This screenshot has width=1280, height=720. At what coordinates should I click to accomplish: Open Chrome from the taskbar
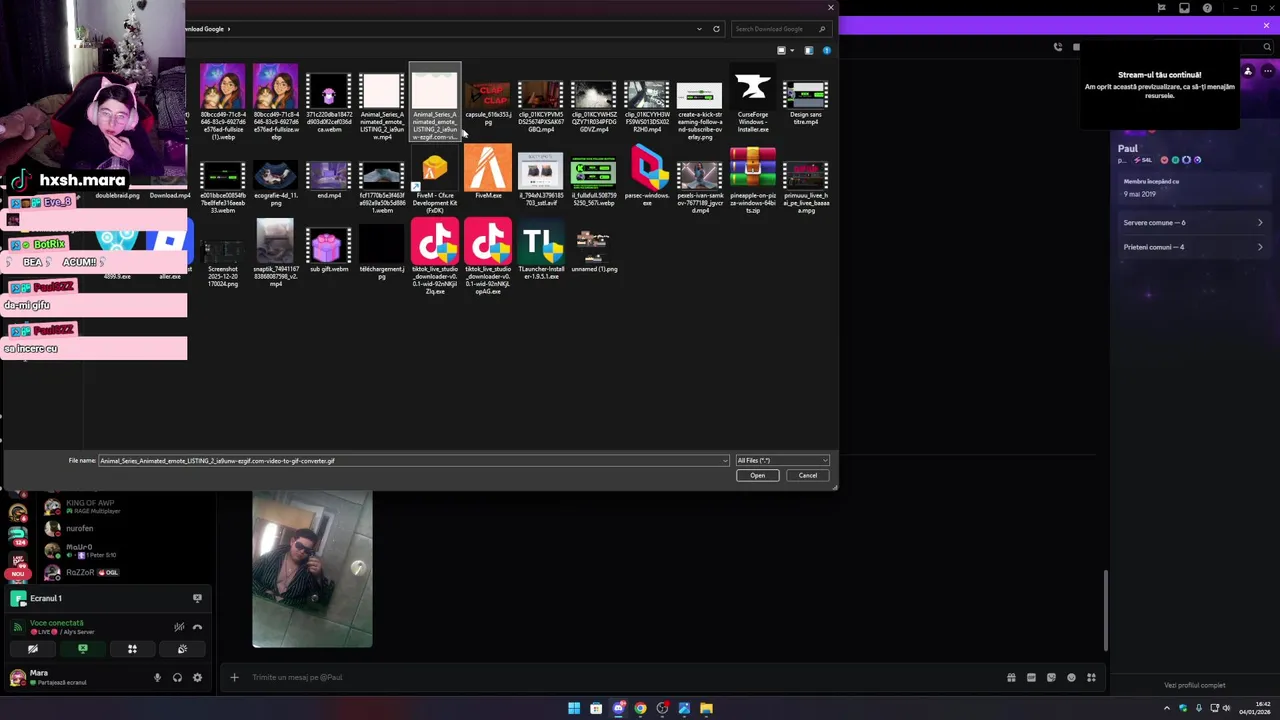click(x=640, y=708)
